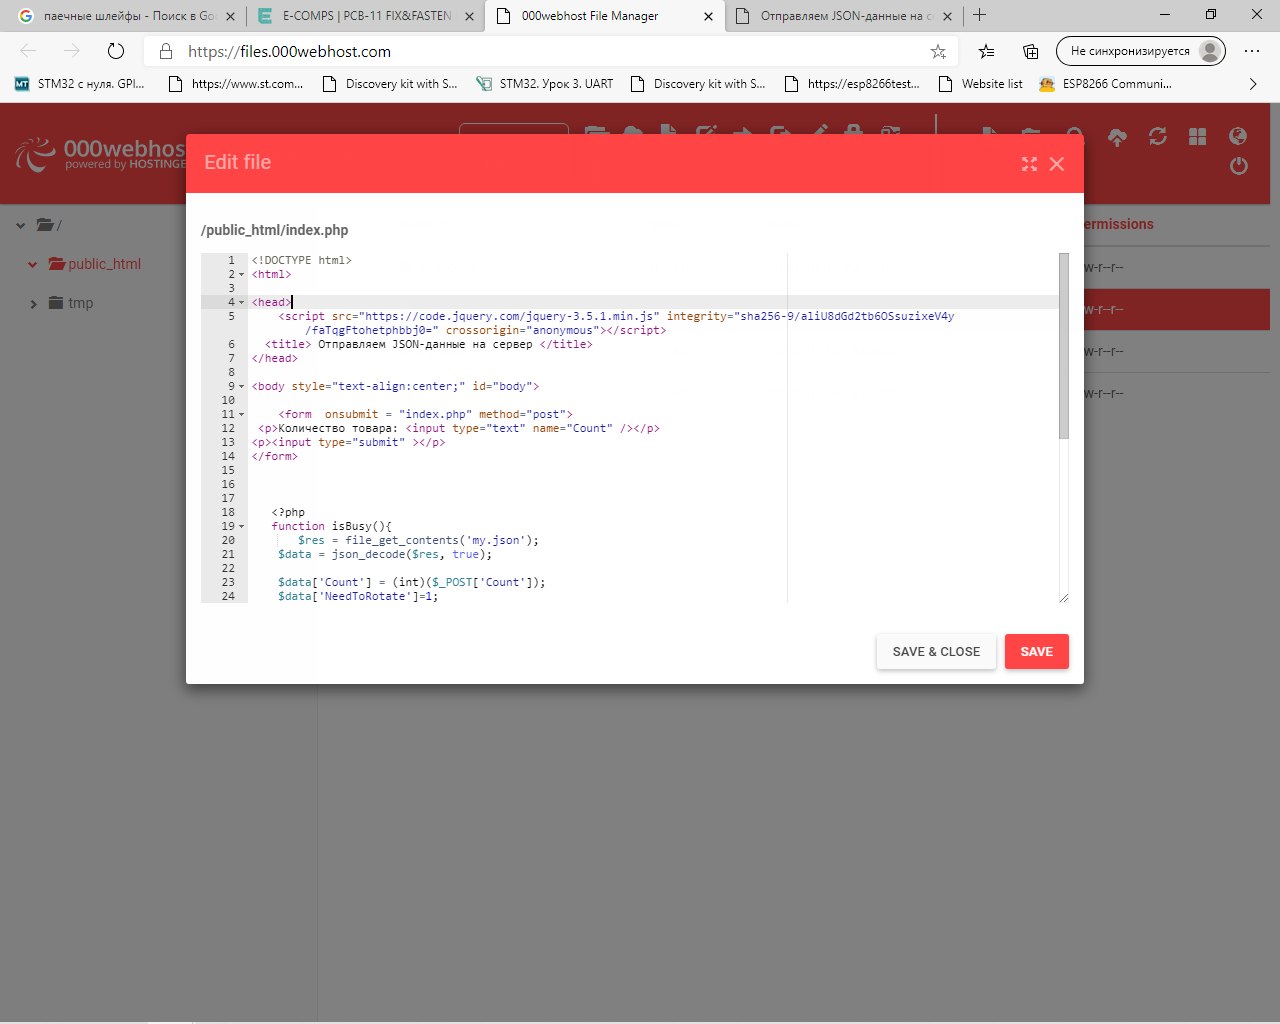This screenshot has height=1024, width=1280.
Task: Switch to the 000webhost File Manager tab
Action: (604, 16)
